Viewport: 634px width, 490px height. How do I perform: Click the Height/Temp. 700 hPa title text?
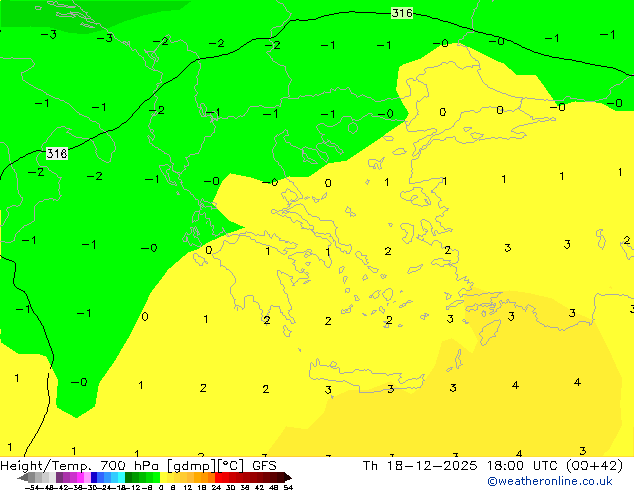click(80, 465)
